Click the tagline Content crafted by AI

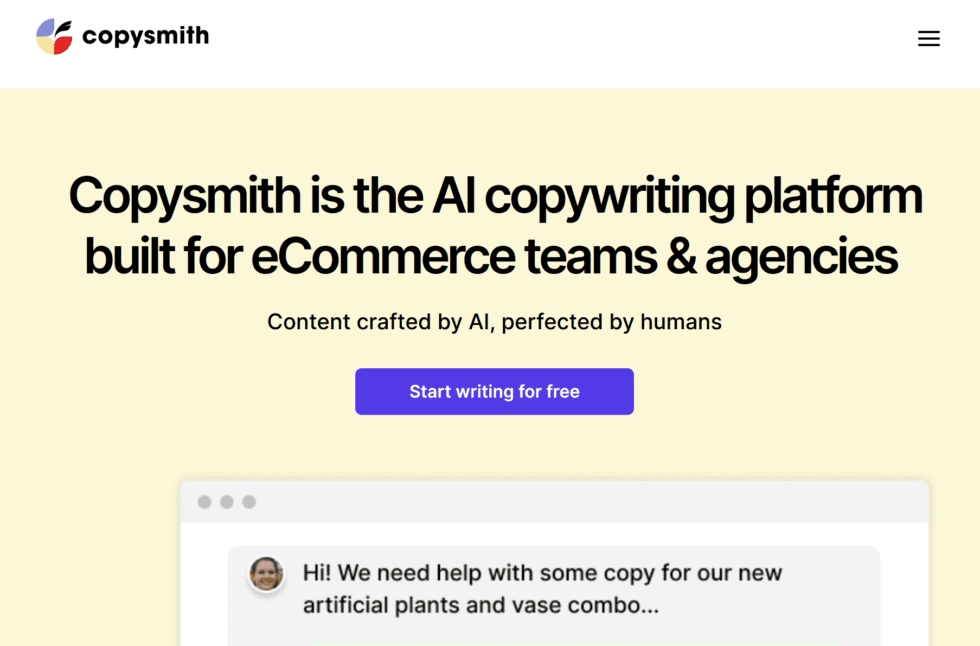(x=494, y=322)
